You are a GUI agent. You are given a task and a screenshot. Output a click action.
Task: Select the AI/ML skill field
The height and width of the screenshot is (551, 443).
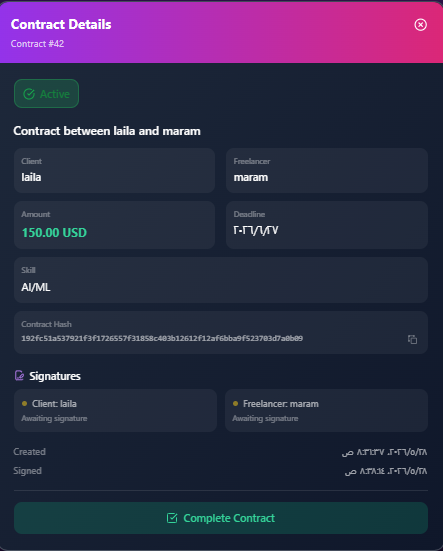[x=221, y=280]
